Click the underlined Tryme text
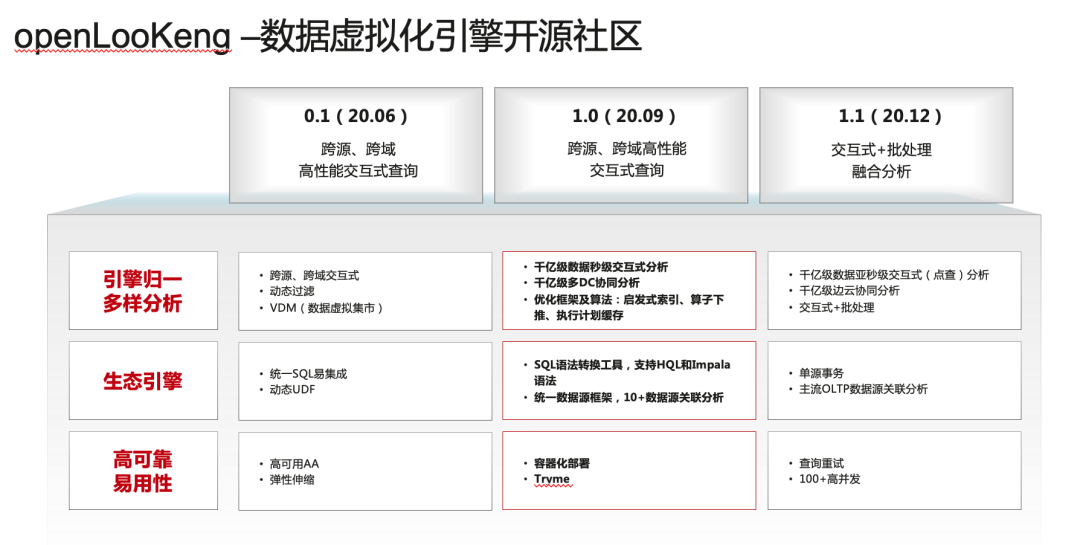1080x545 pixels. click(552, 480)
